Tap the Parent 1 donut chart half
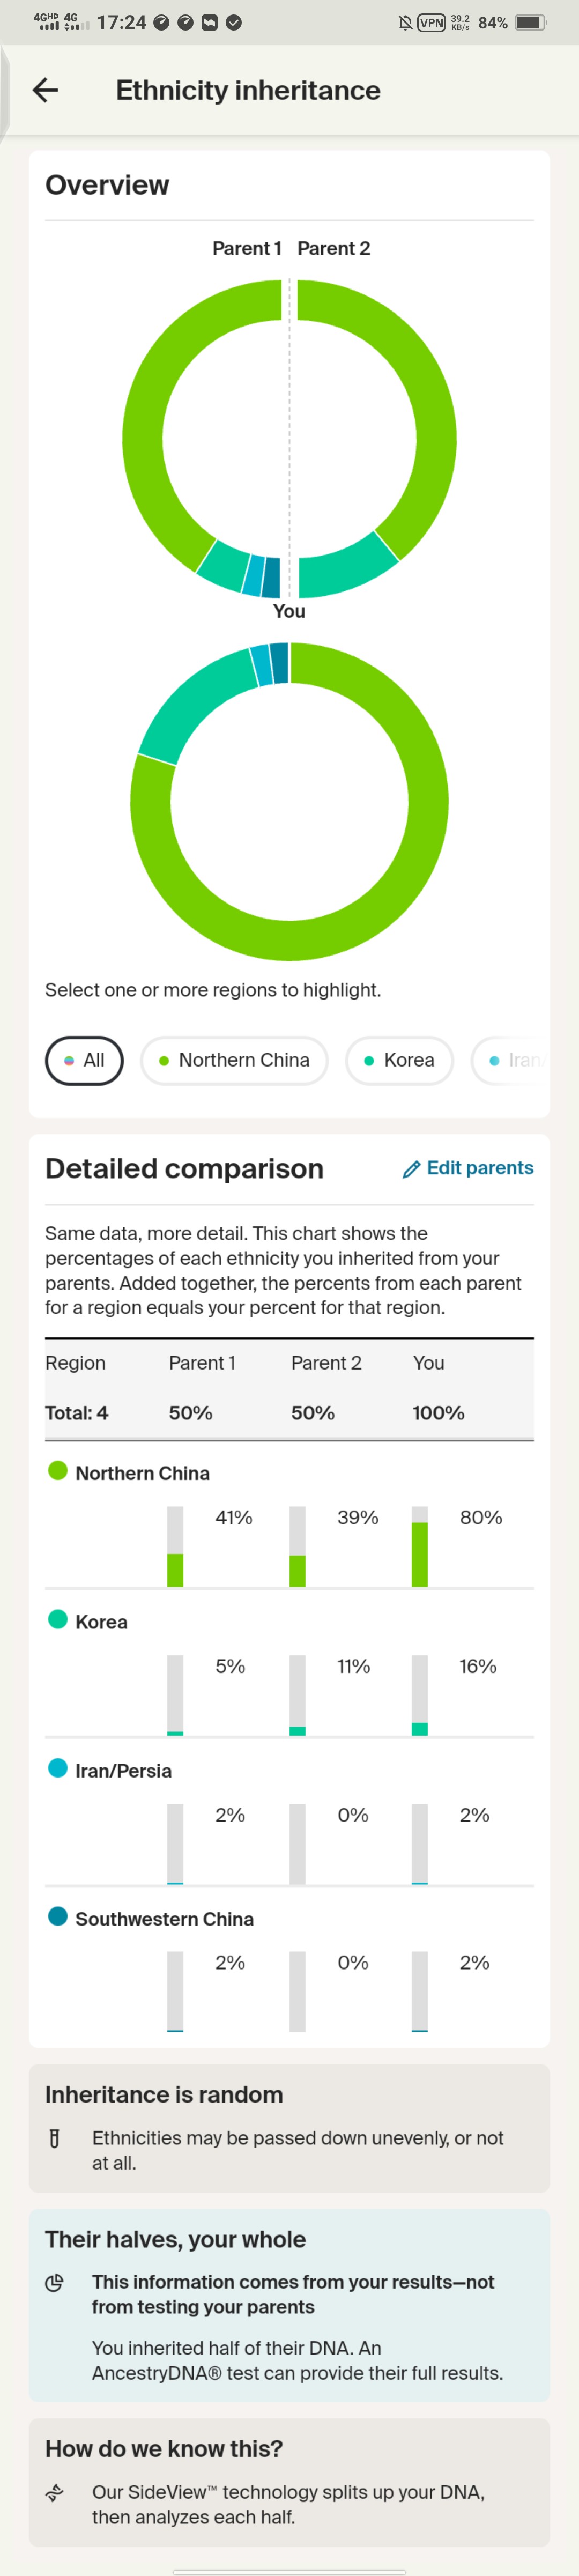 [x=201, y=439]
